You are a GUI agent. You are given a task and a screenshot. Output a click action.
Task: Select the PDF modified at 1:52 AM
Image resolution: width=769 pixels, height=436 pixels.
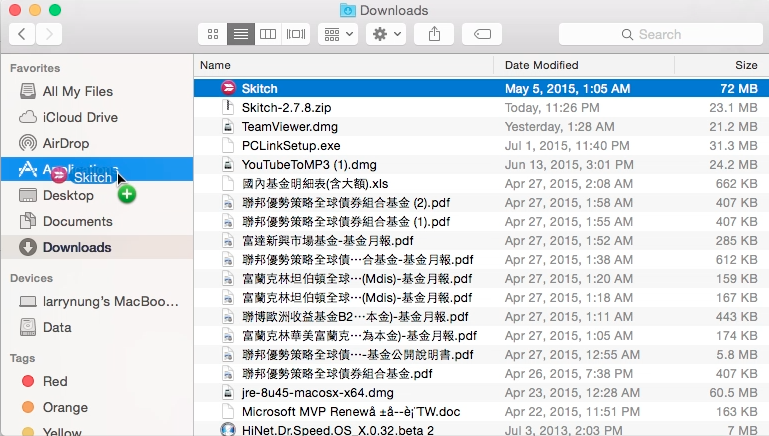[482, 241]
